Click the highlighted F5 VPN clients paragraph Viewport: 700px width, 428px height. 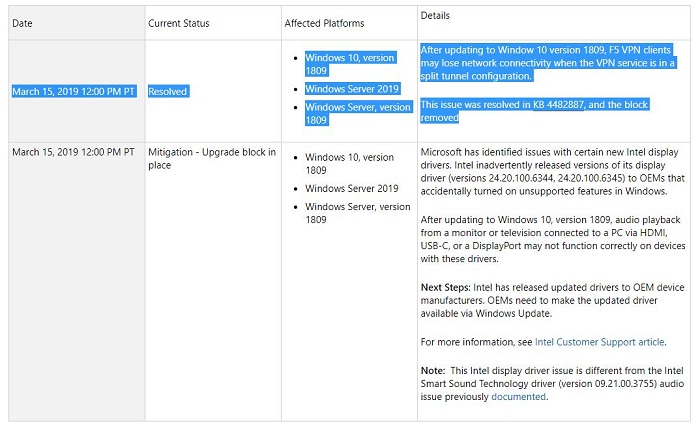point(547,62)
